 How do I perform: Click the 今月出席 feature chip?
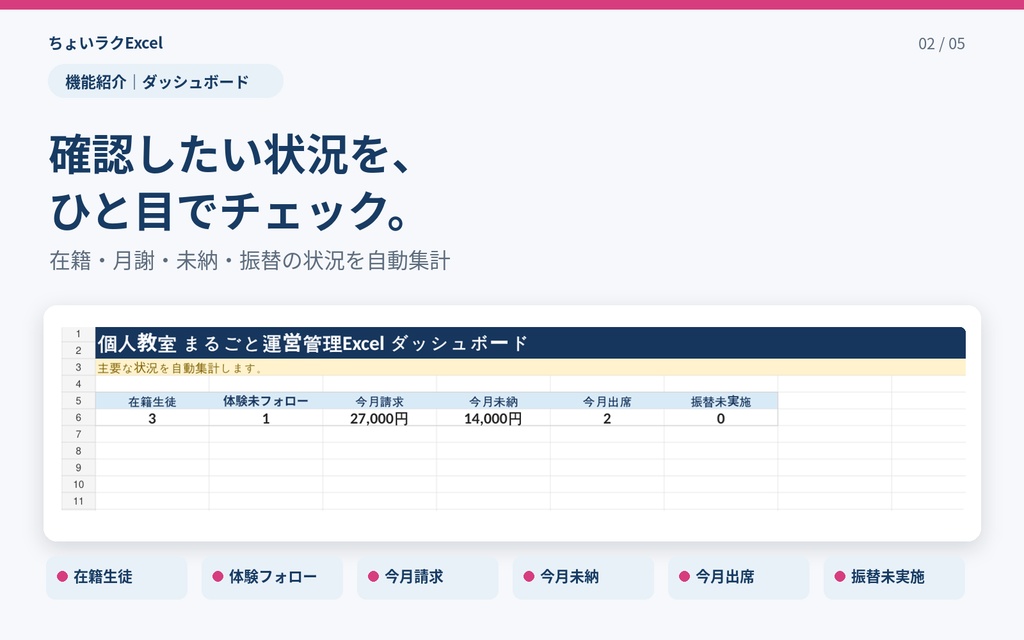tap(739, 577)
